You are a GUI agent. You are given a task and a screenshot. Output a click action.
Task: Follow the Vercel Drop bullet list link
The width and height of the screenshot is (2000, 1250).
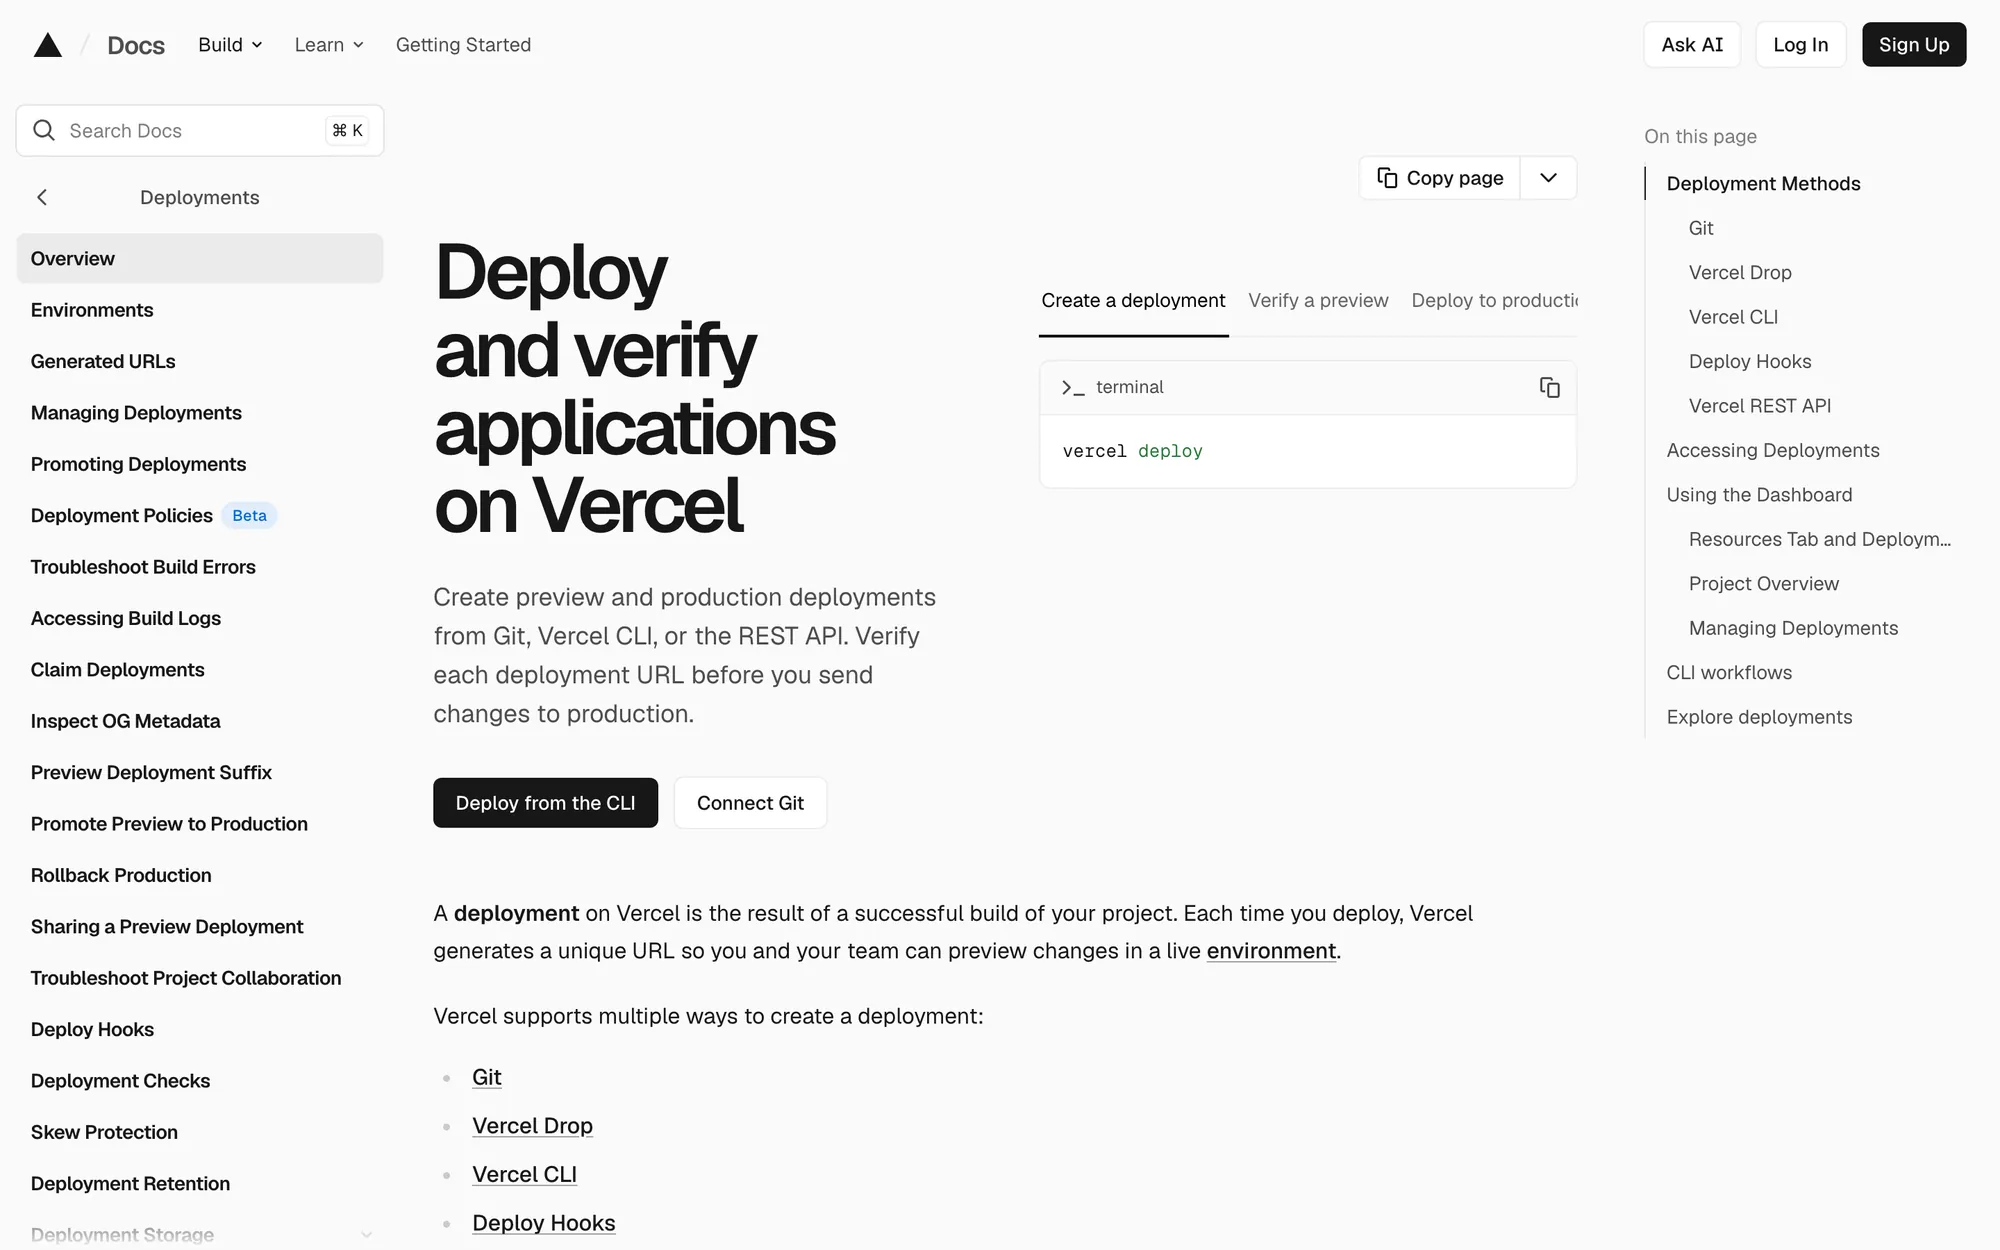coord(532,1126)
